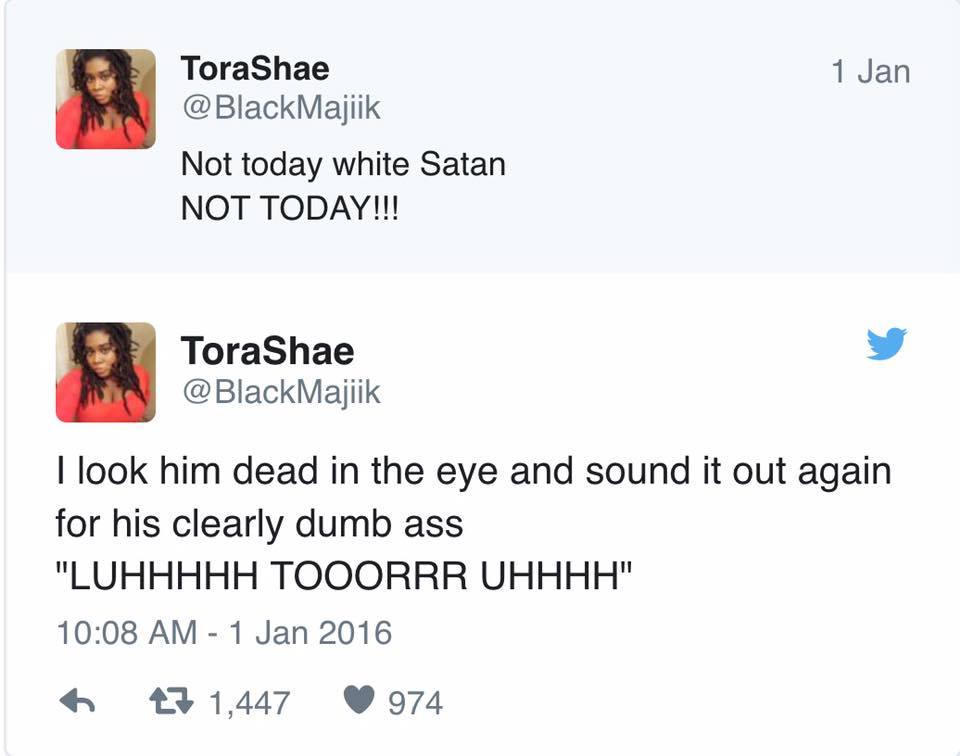
Task: Click the "for his clearly dumb ass" line
Action: pos(260,525)
